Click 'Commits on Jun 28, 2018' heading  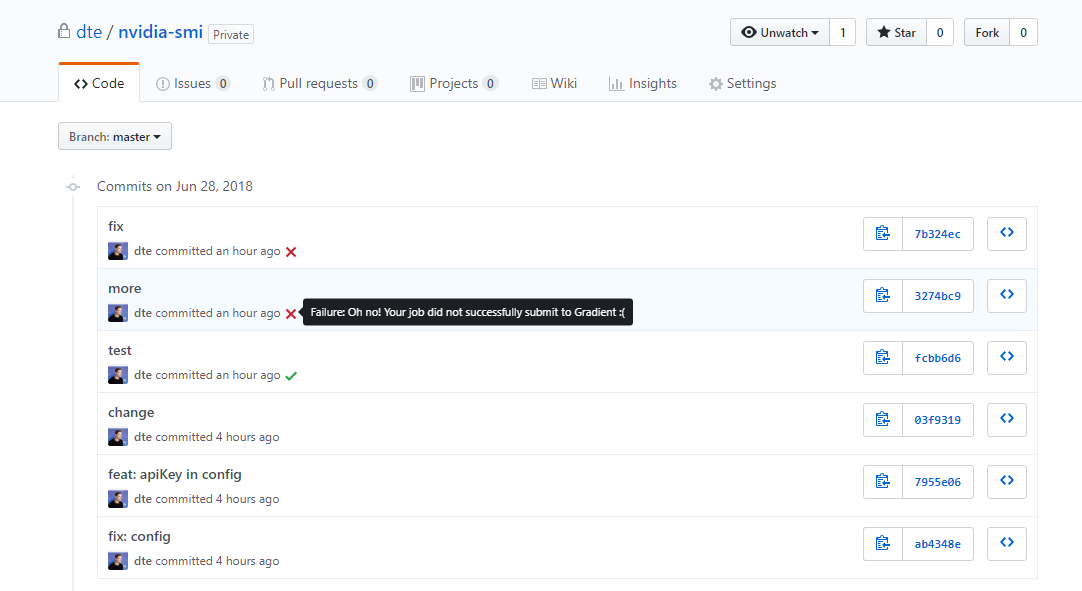point(175,186)
